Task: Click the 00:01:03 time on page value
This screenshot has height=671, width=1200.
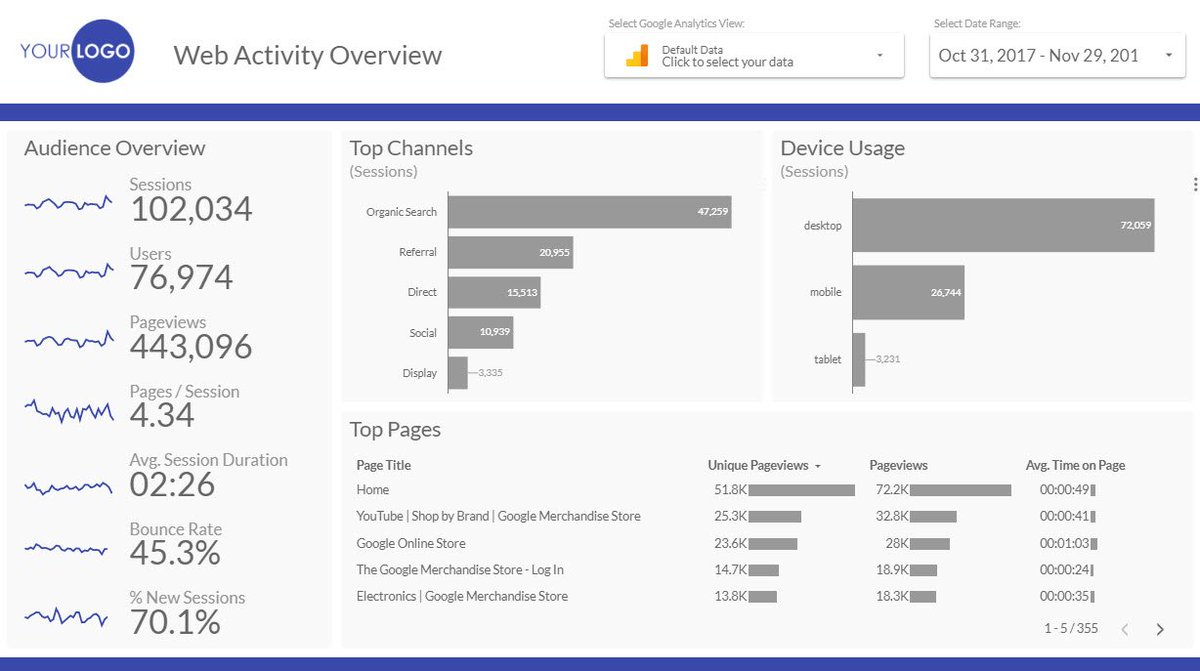Action: click(x=1065, y=543)
